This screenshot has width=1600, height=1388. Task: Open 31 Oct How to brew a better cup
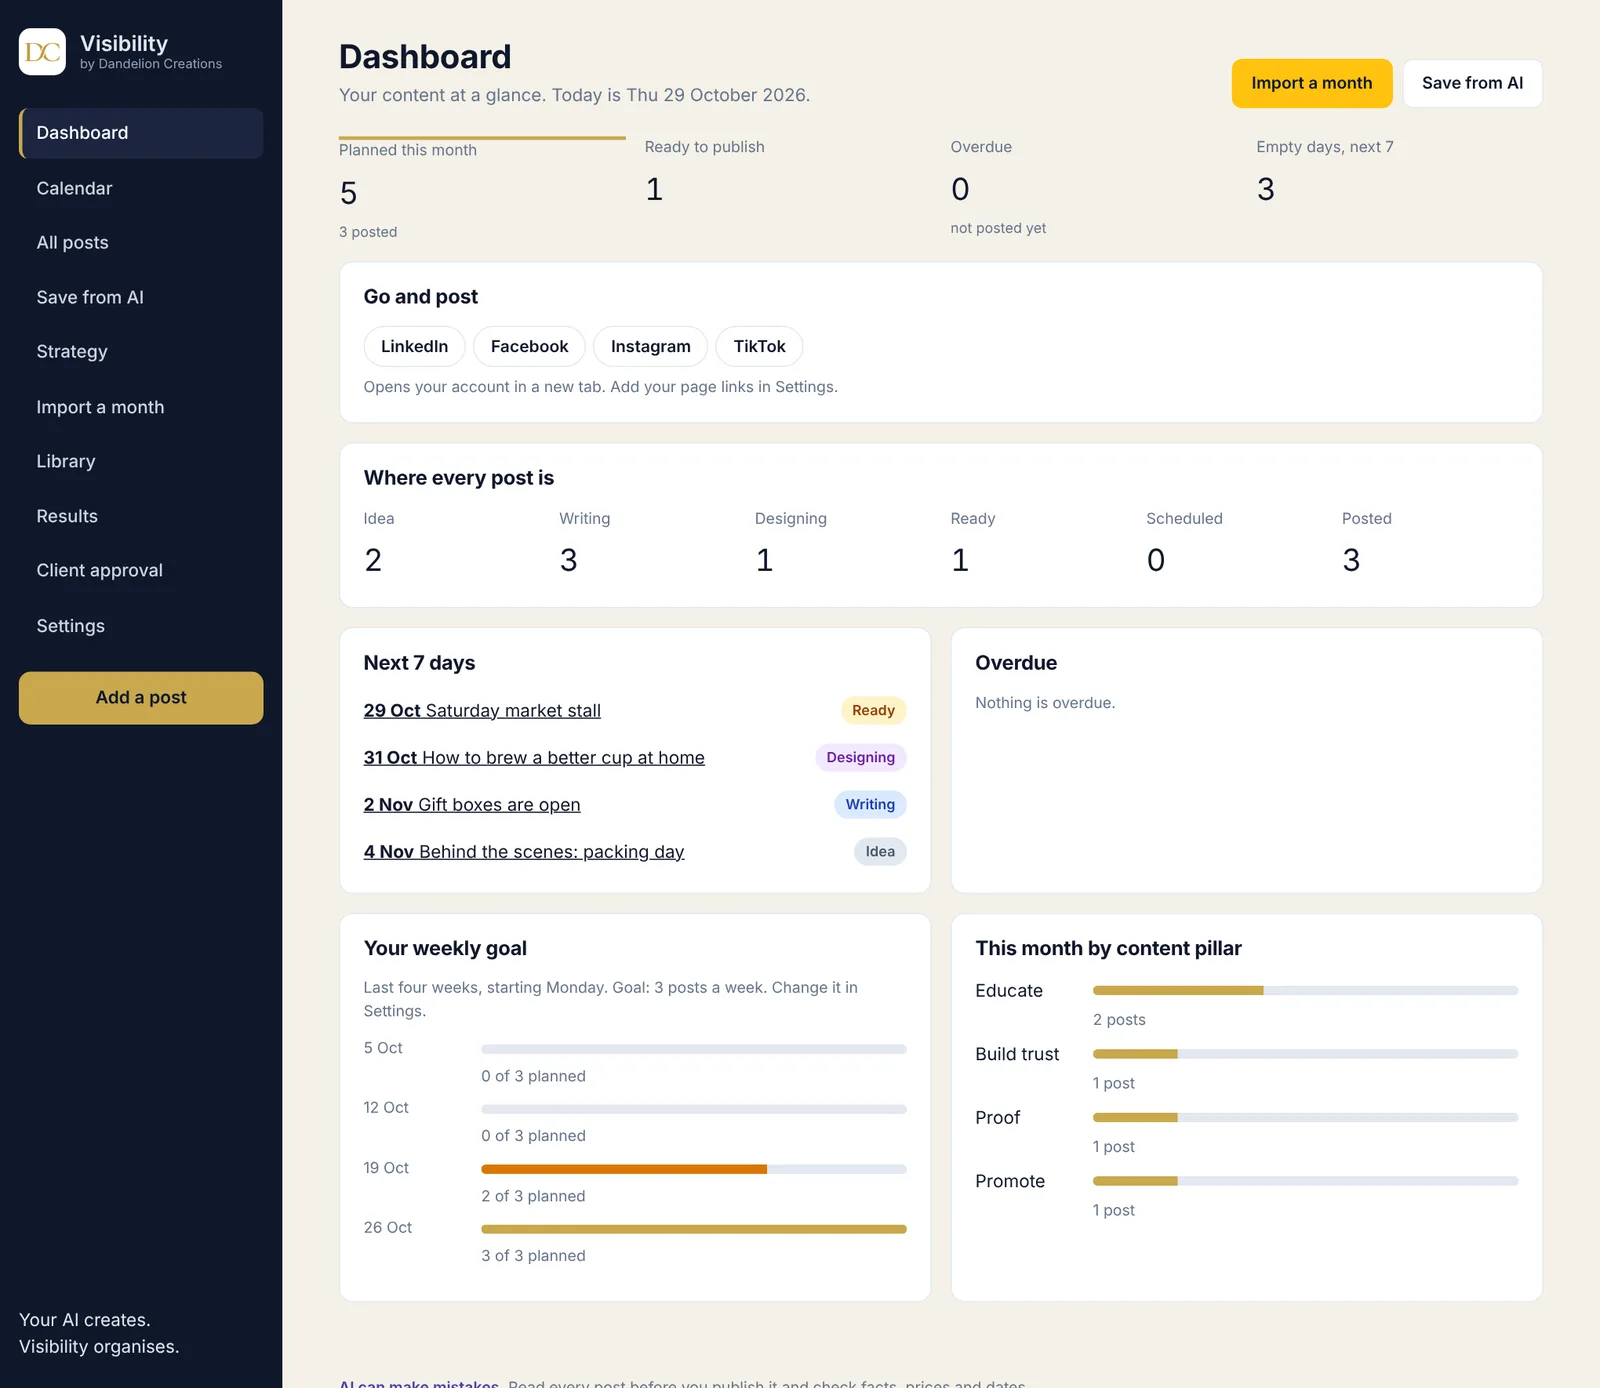(x=534, y=757)
